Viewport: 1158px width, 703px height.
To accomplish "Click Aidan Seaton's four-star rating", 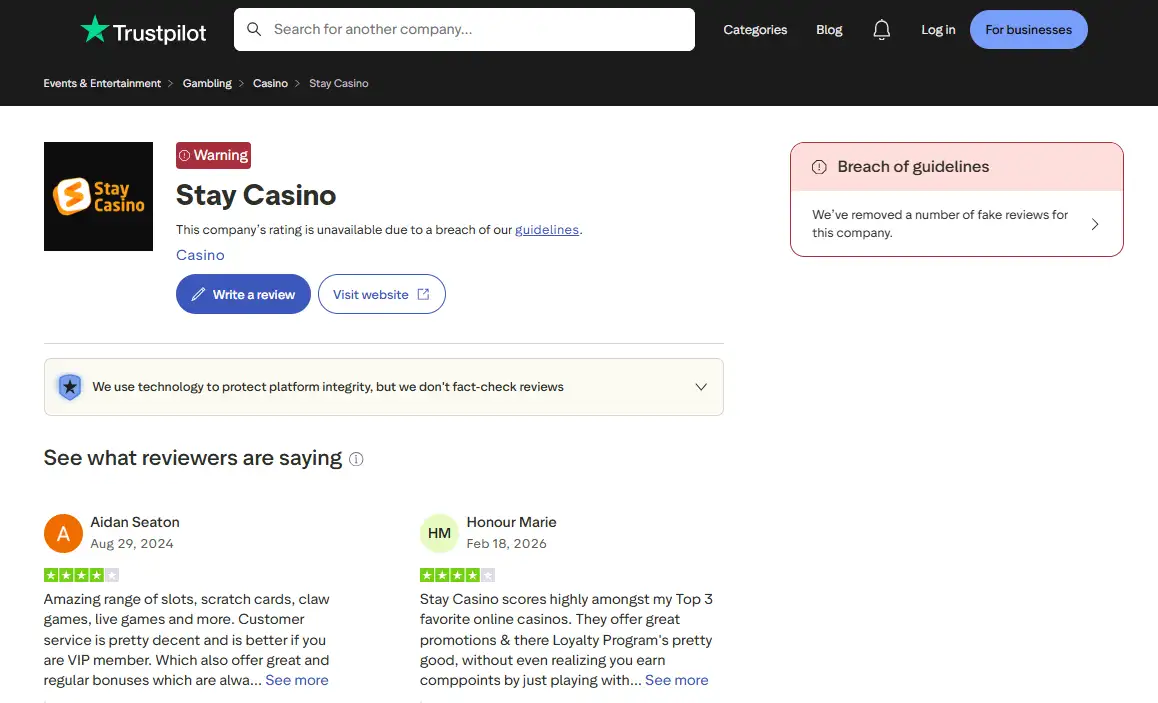I will click(81, 575).
